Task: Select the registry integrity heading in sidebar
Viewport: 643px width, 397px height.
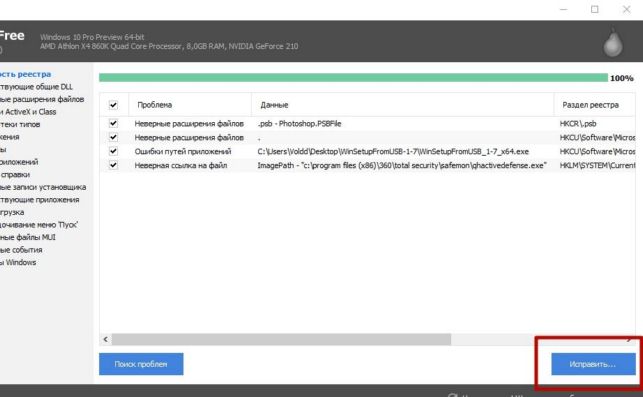Action: point(25,74)
